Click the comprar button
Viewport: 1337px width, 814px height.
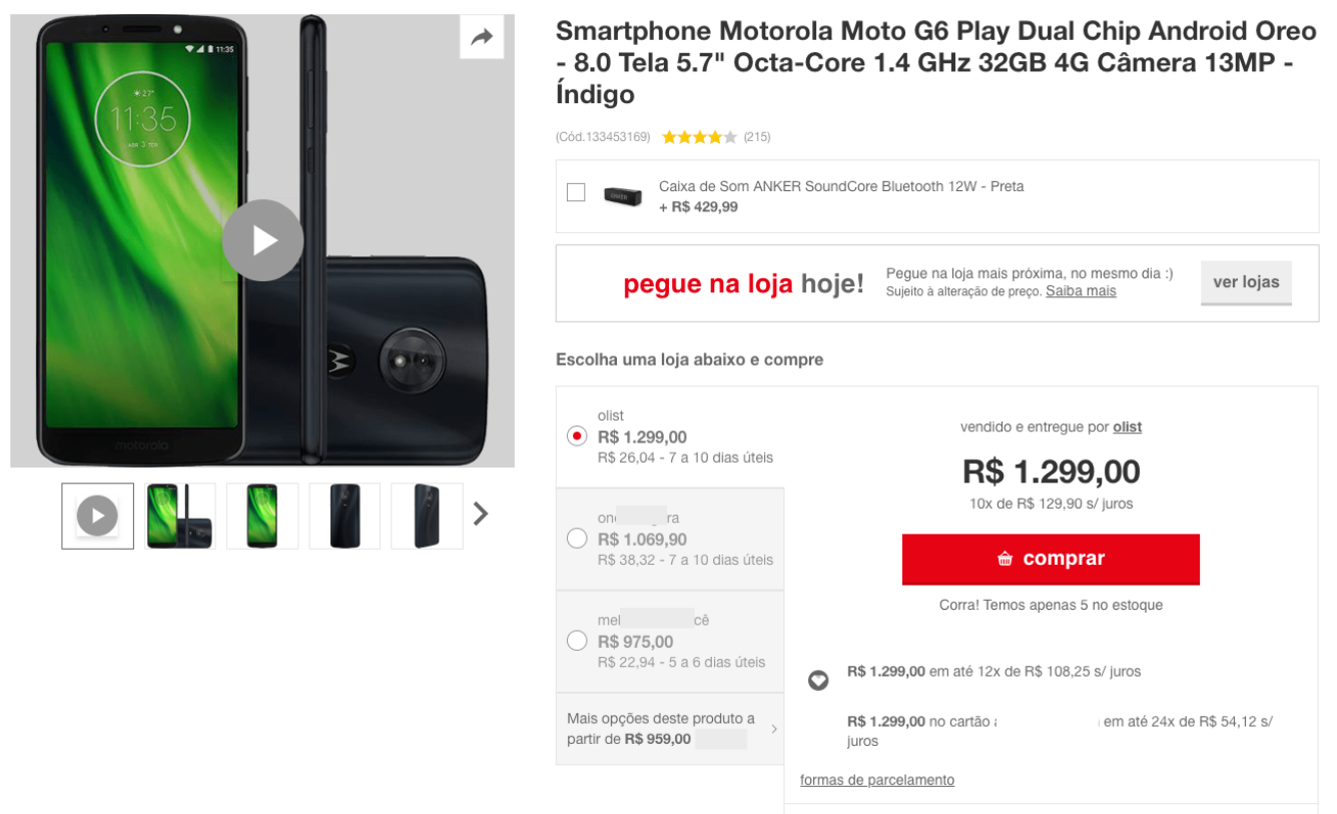[x=1049, y=558]
